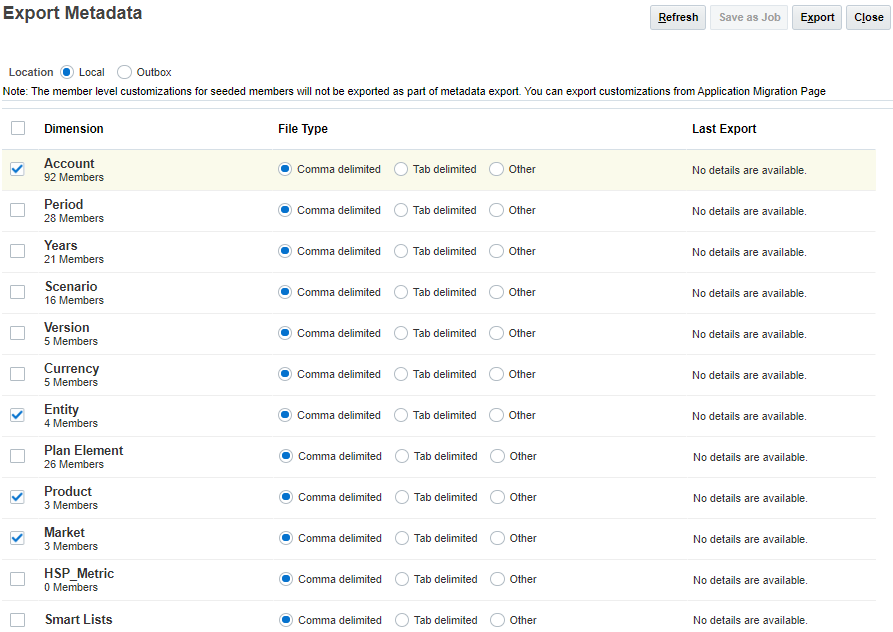Set Entity file type to Tab delimited
This screenshot has width=893, height=632.
(401, 415)
